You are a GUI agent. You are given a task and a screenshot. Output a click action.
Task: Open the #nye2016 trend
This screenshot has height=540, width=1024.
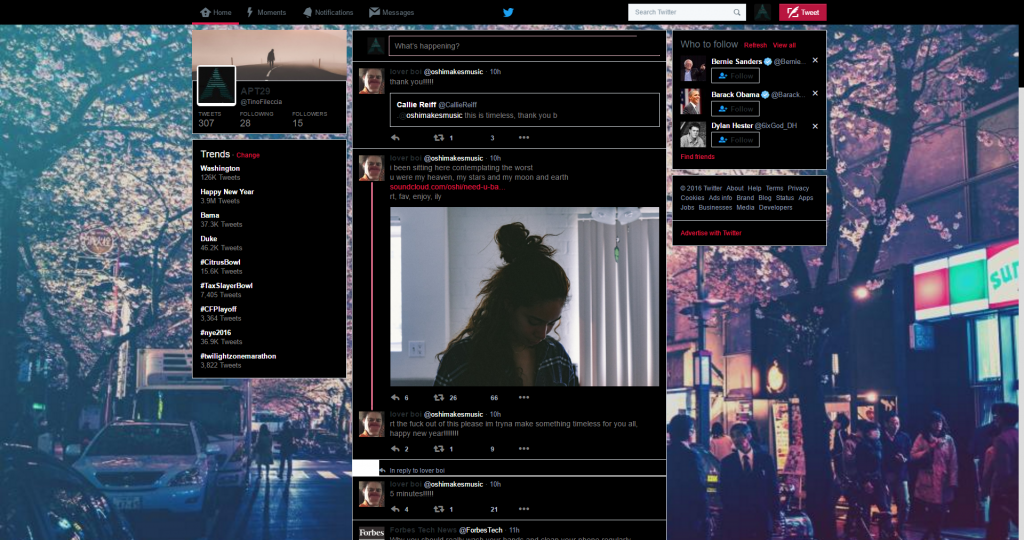[x=216, y=333]
